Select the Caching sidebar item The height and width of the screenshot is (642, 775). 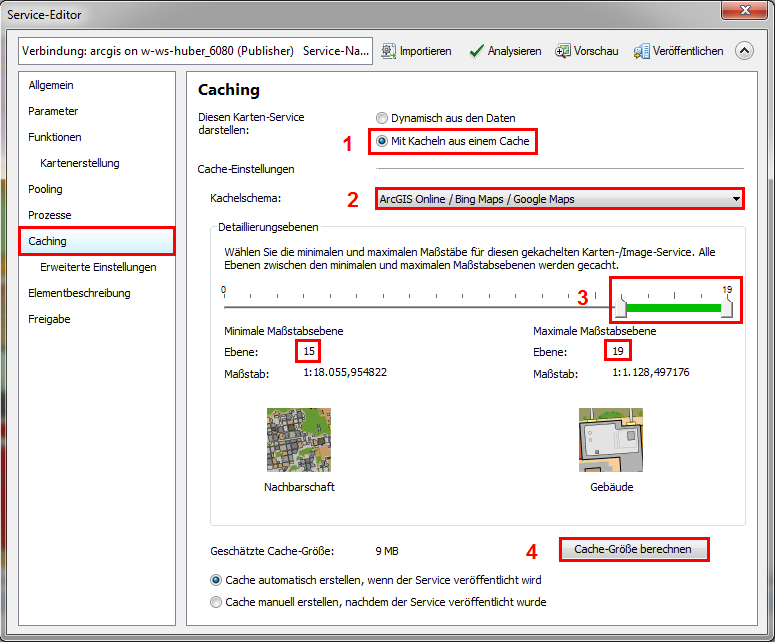coord(97,241)
